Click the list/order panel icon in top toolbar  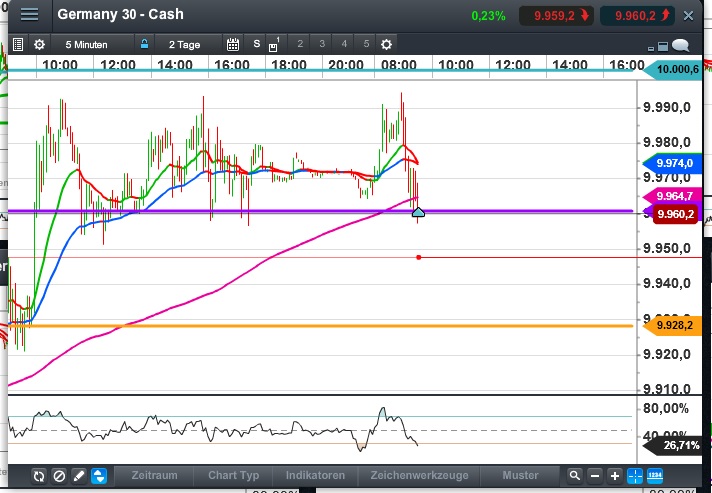tap(18, 44)
